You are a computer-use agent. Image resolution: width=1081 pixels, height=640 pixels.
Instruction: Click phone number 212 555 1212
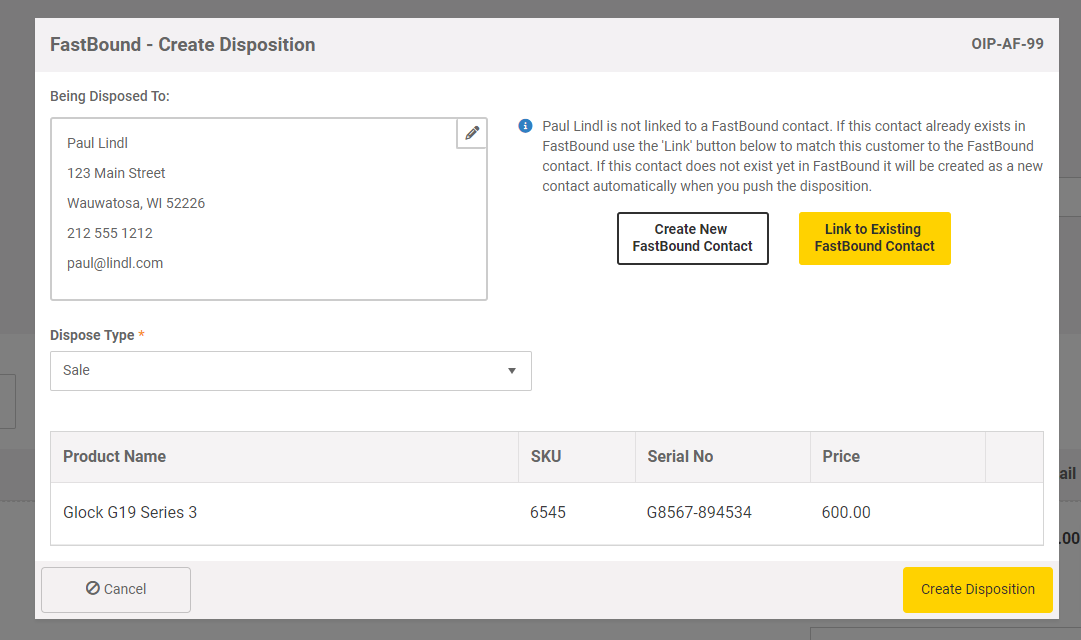coord(110,233)
